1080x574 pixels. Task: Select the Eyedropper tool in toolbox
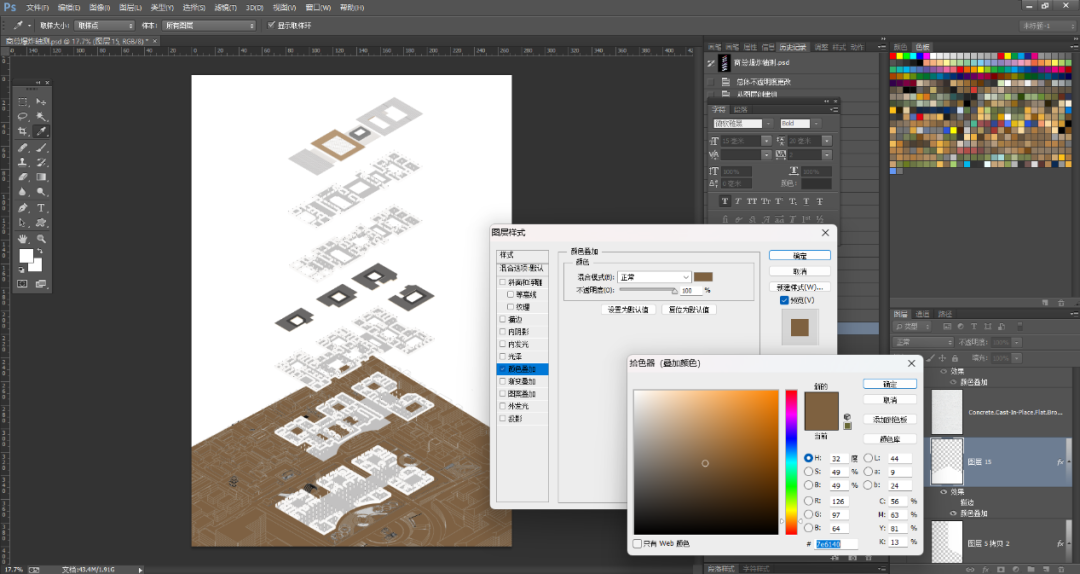coord(41,132)
